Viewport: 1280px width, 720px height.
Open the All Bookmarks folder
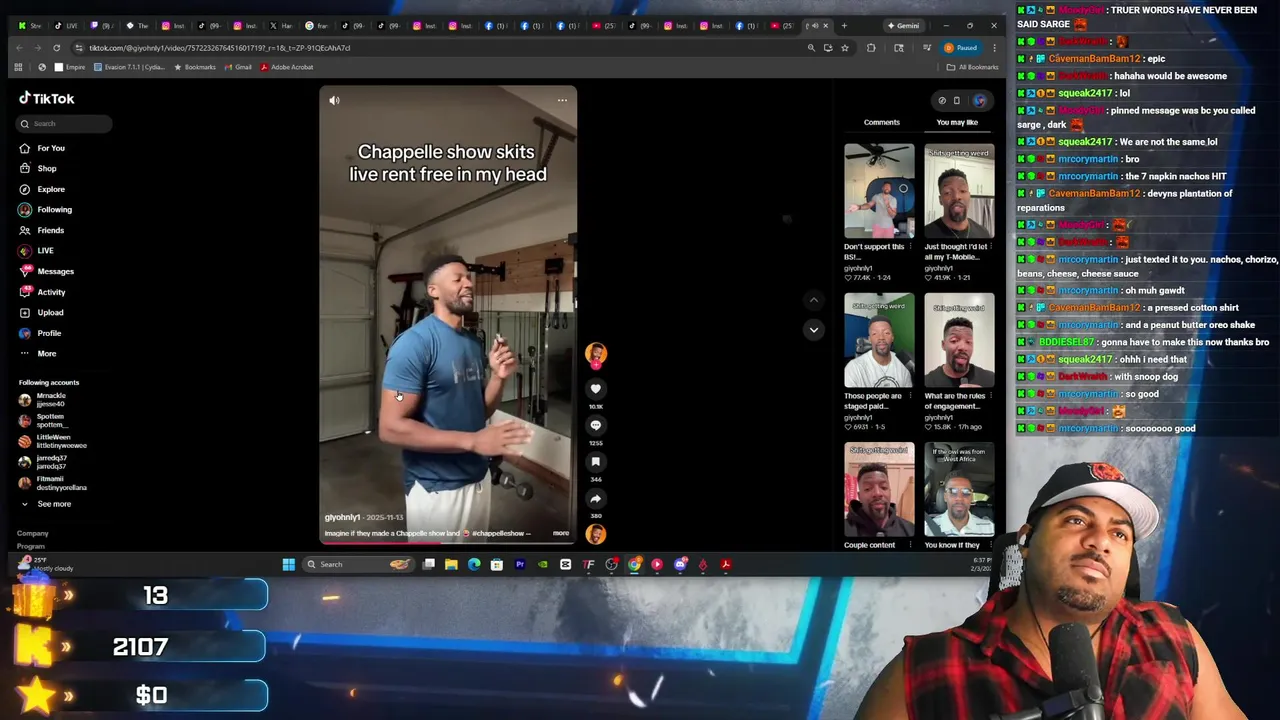[x=973, y=67]
